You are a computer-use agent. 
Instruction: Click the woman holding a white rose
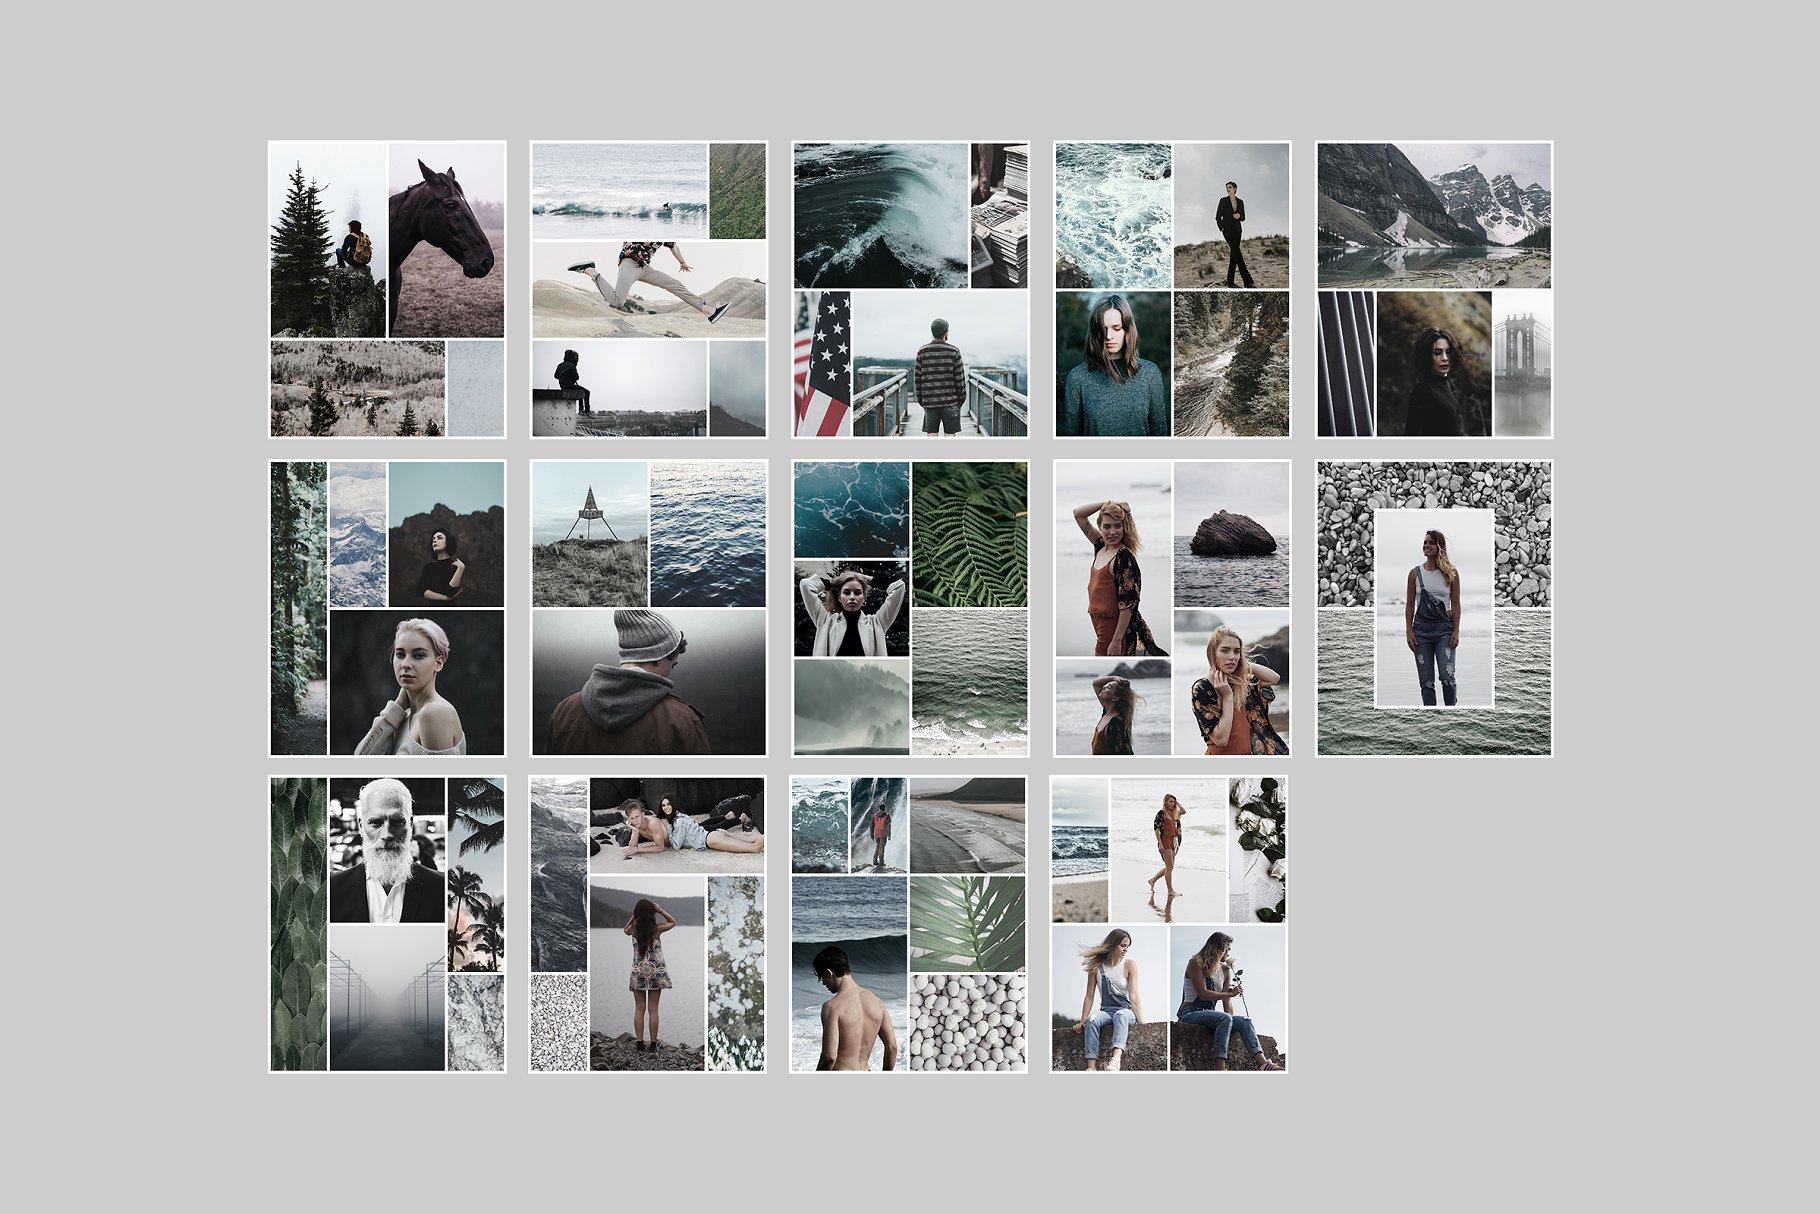(1227, 998)
